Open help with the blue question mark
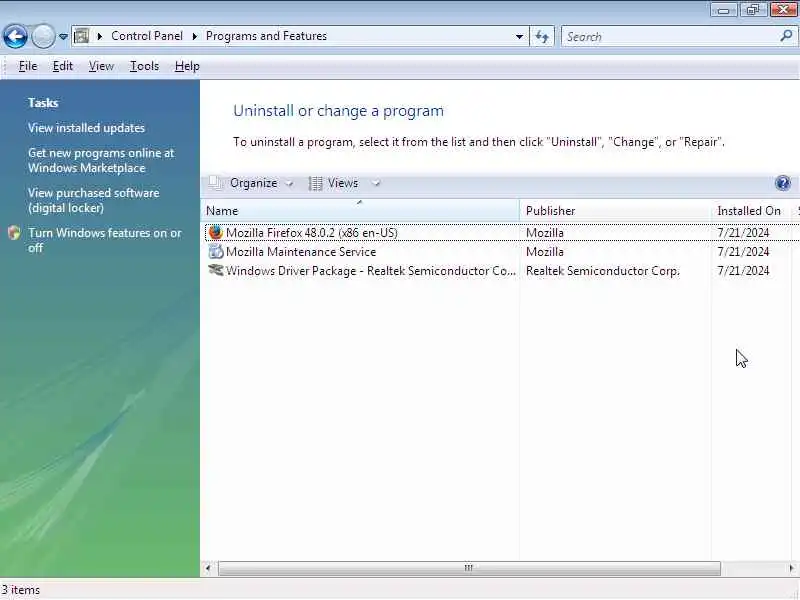 (783, 183)
